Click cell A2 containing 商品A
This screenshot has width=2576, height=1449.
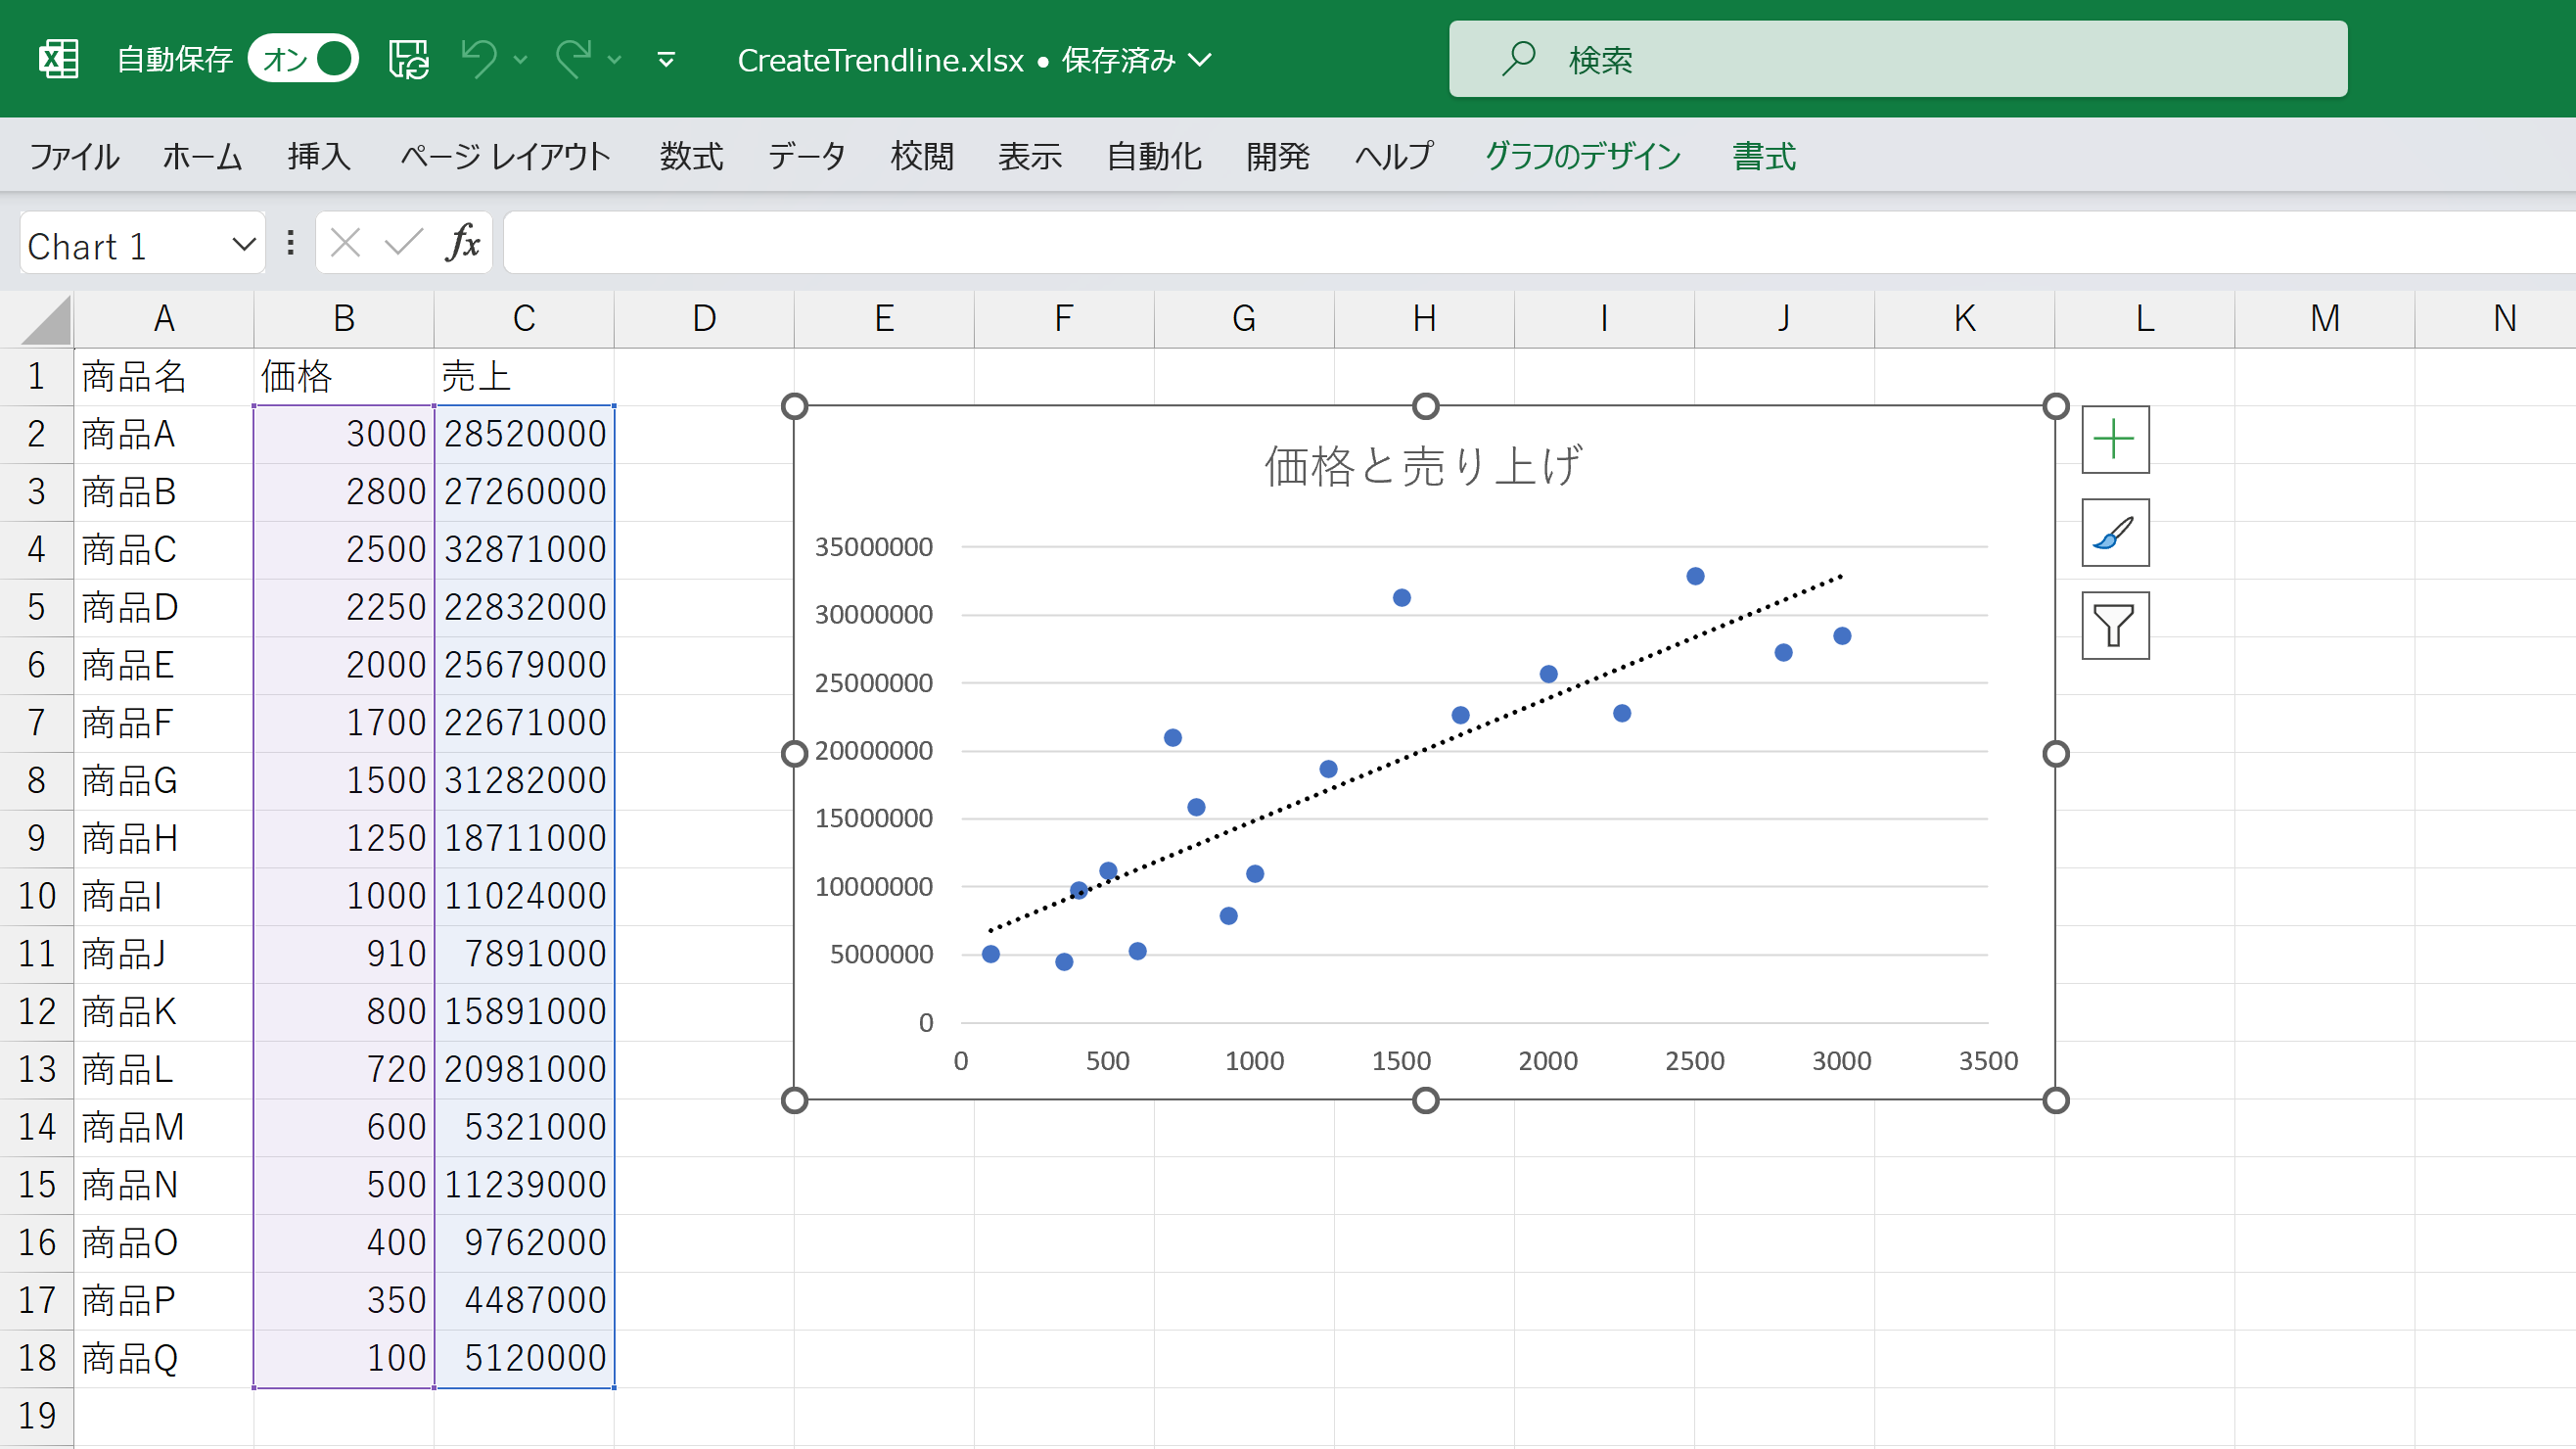coord(164,434)
